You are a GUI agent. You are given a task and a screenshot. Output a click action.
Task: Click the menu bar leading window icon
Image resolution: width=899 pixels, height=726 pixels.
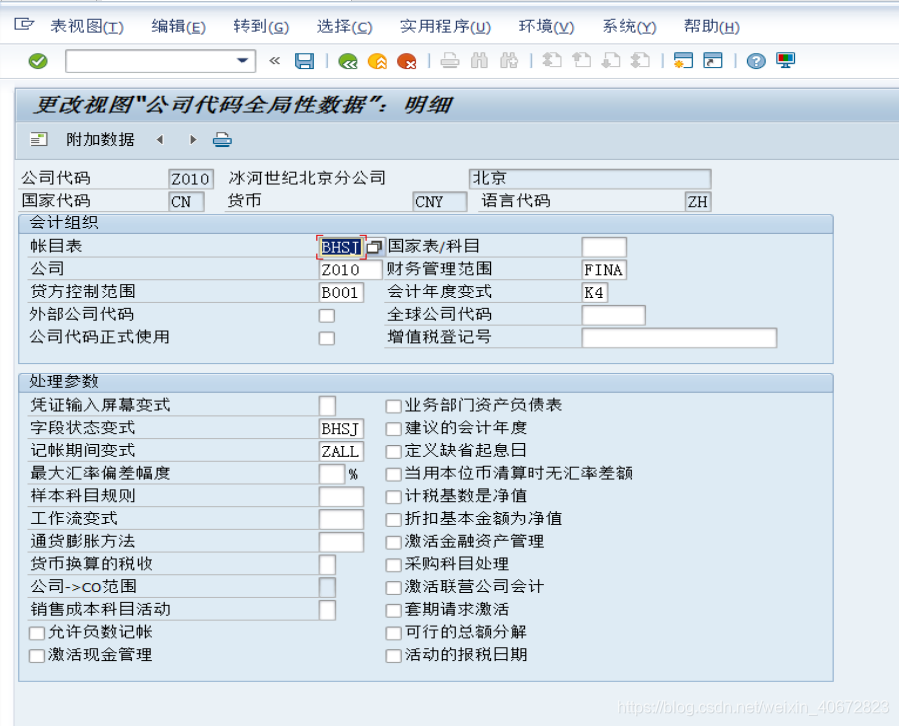(24, 24)
